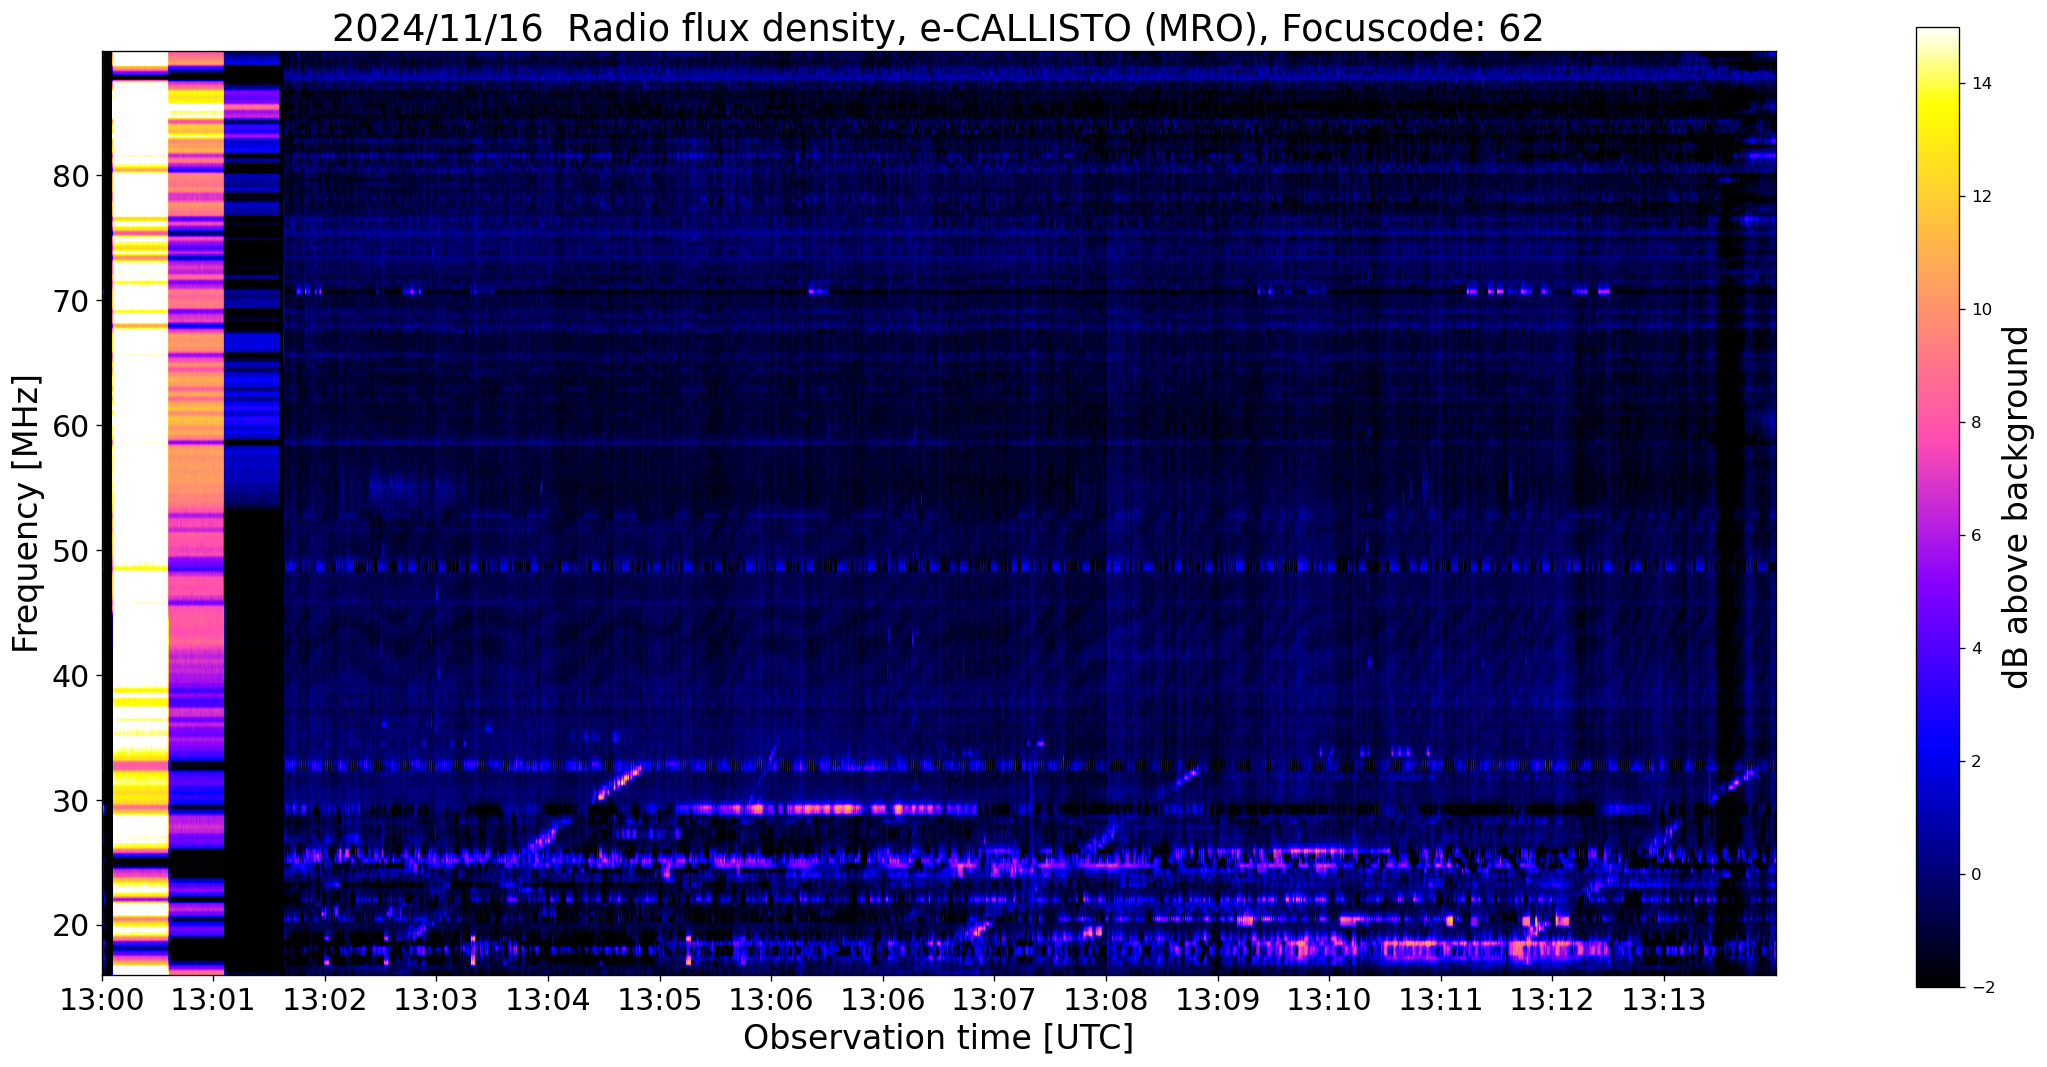
Task: Click the 70 MHz frequency tick label
Action: tap(71, 301)
